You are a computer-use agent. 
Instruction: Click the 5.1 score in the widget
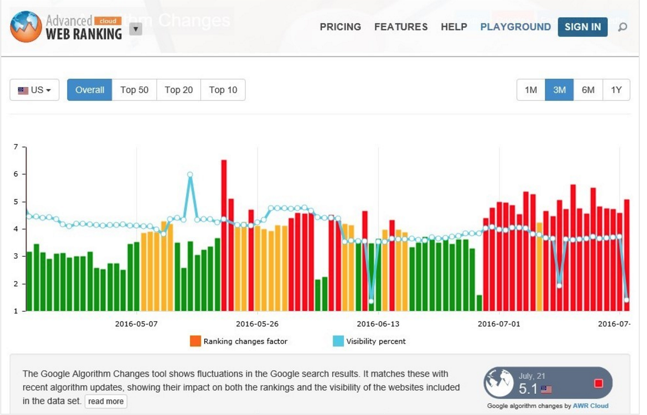pyautogui.click(x=528, y=389)
